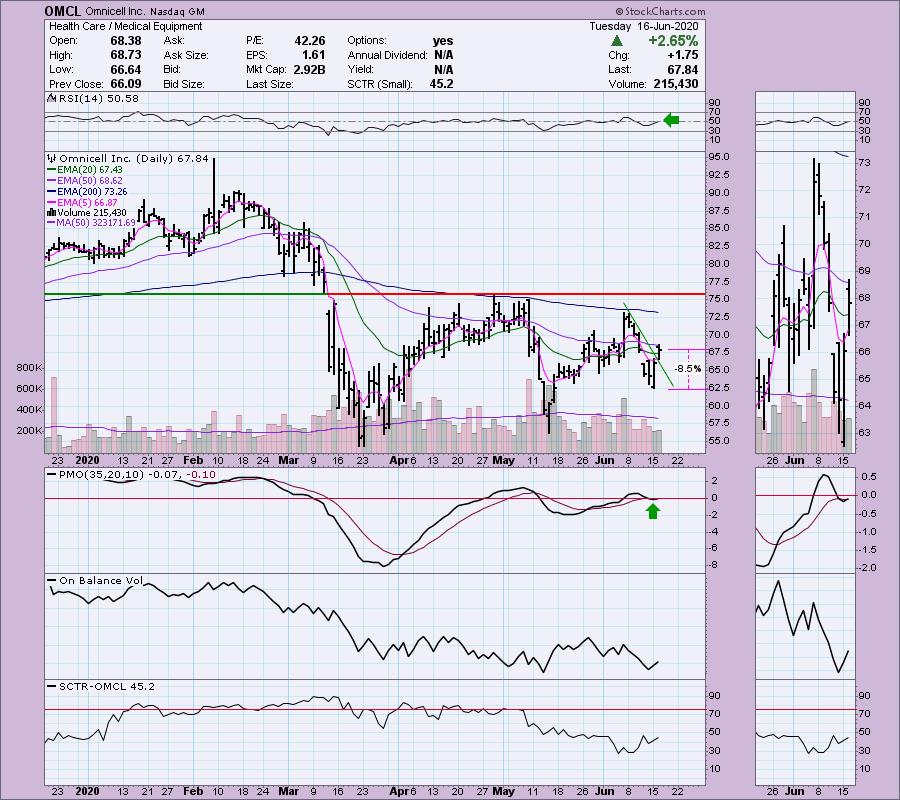Click the +2.65% percent change figure
The width and height of the screenshot is (900, 800).
click(x=673, y=41)
